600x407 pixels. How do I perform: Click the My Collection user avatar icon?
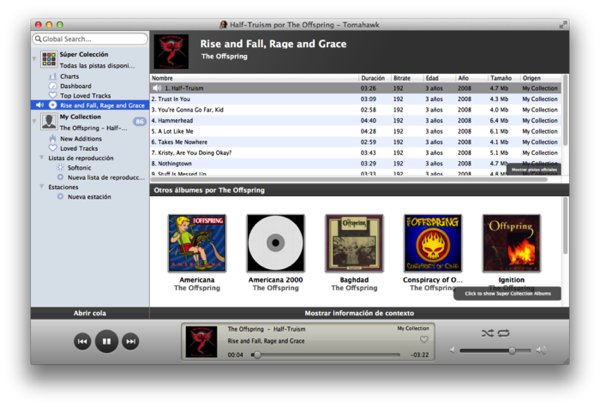pyautogui.click(x=49, y=122)
